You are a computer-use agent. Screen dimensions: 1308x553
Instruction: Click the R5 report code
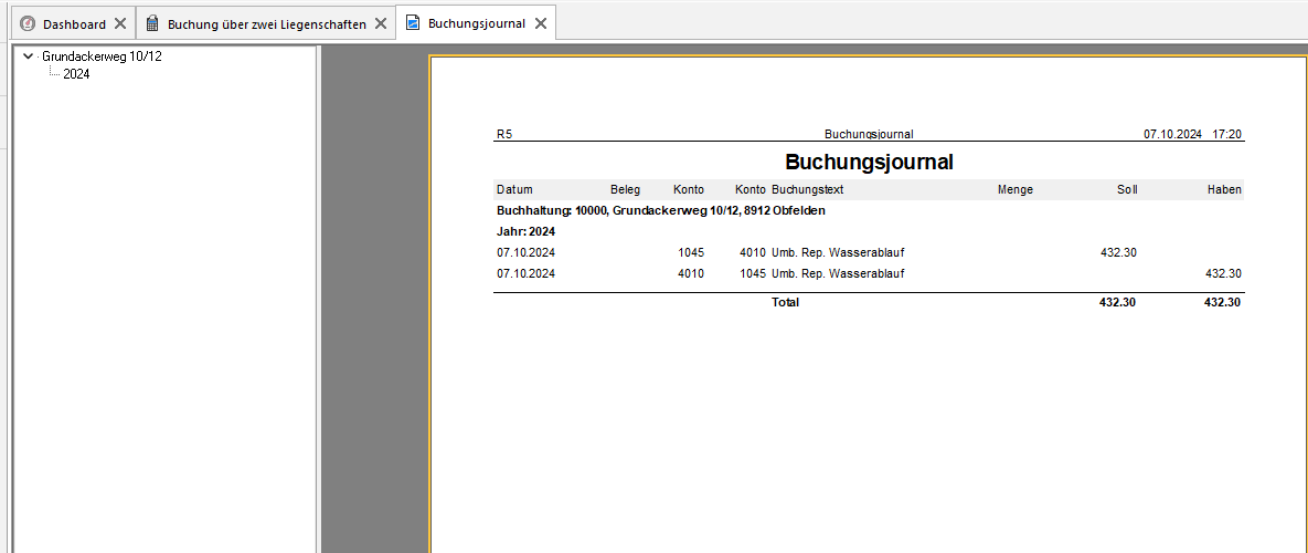(504, 134)
